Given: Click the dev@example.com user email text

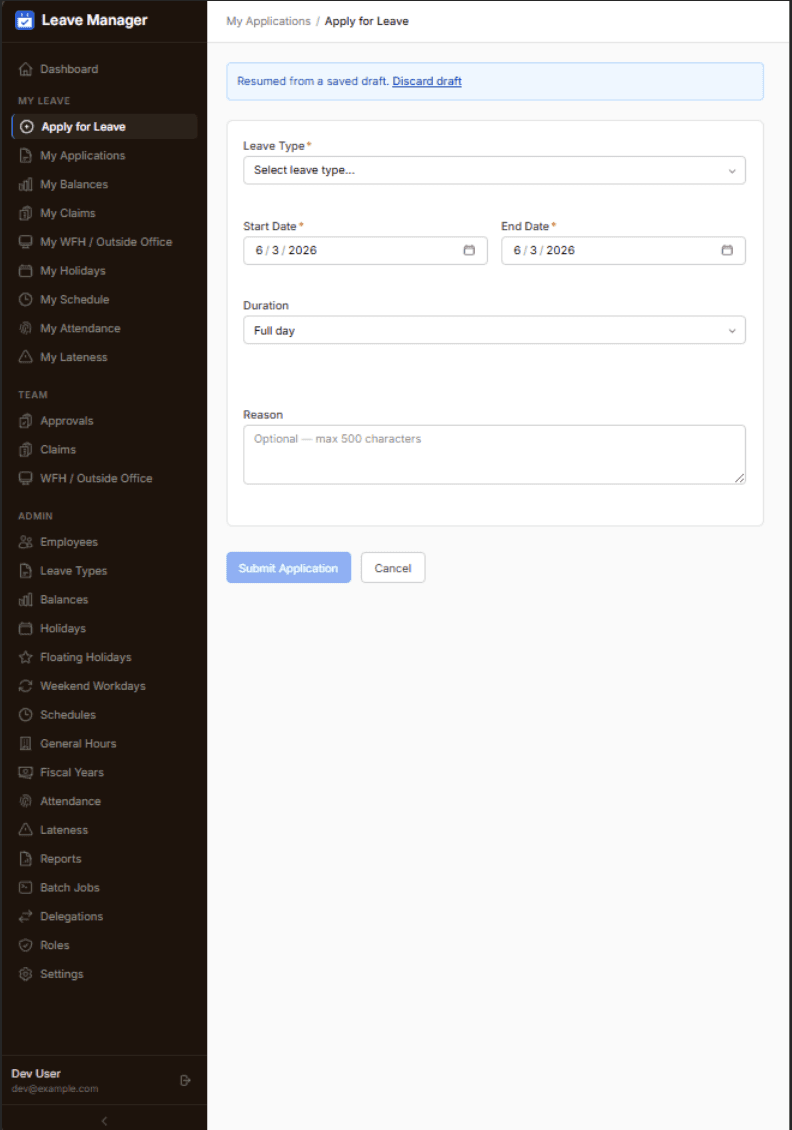Looking at the screenshot, I should [x=55, y=1089].
